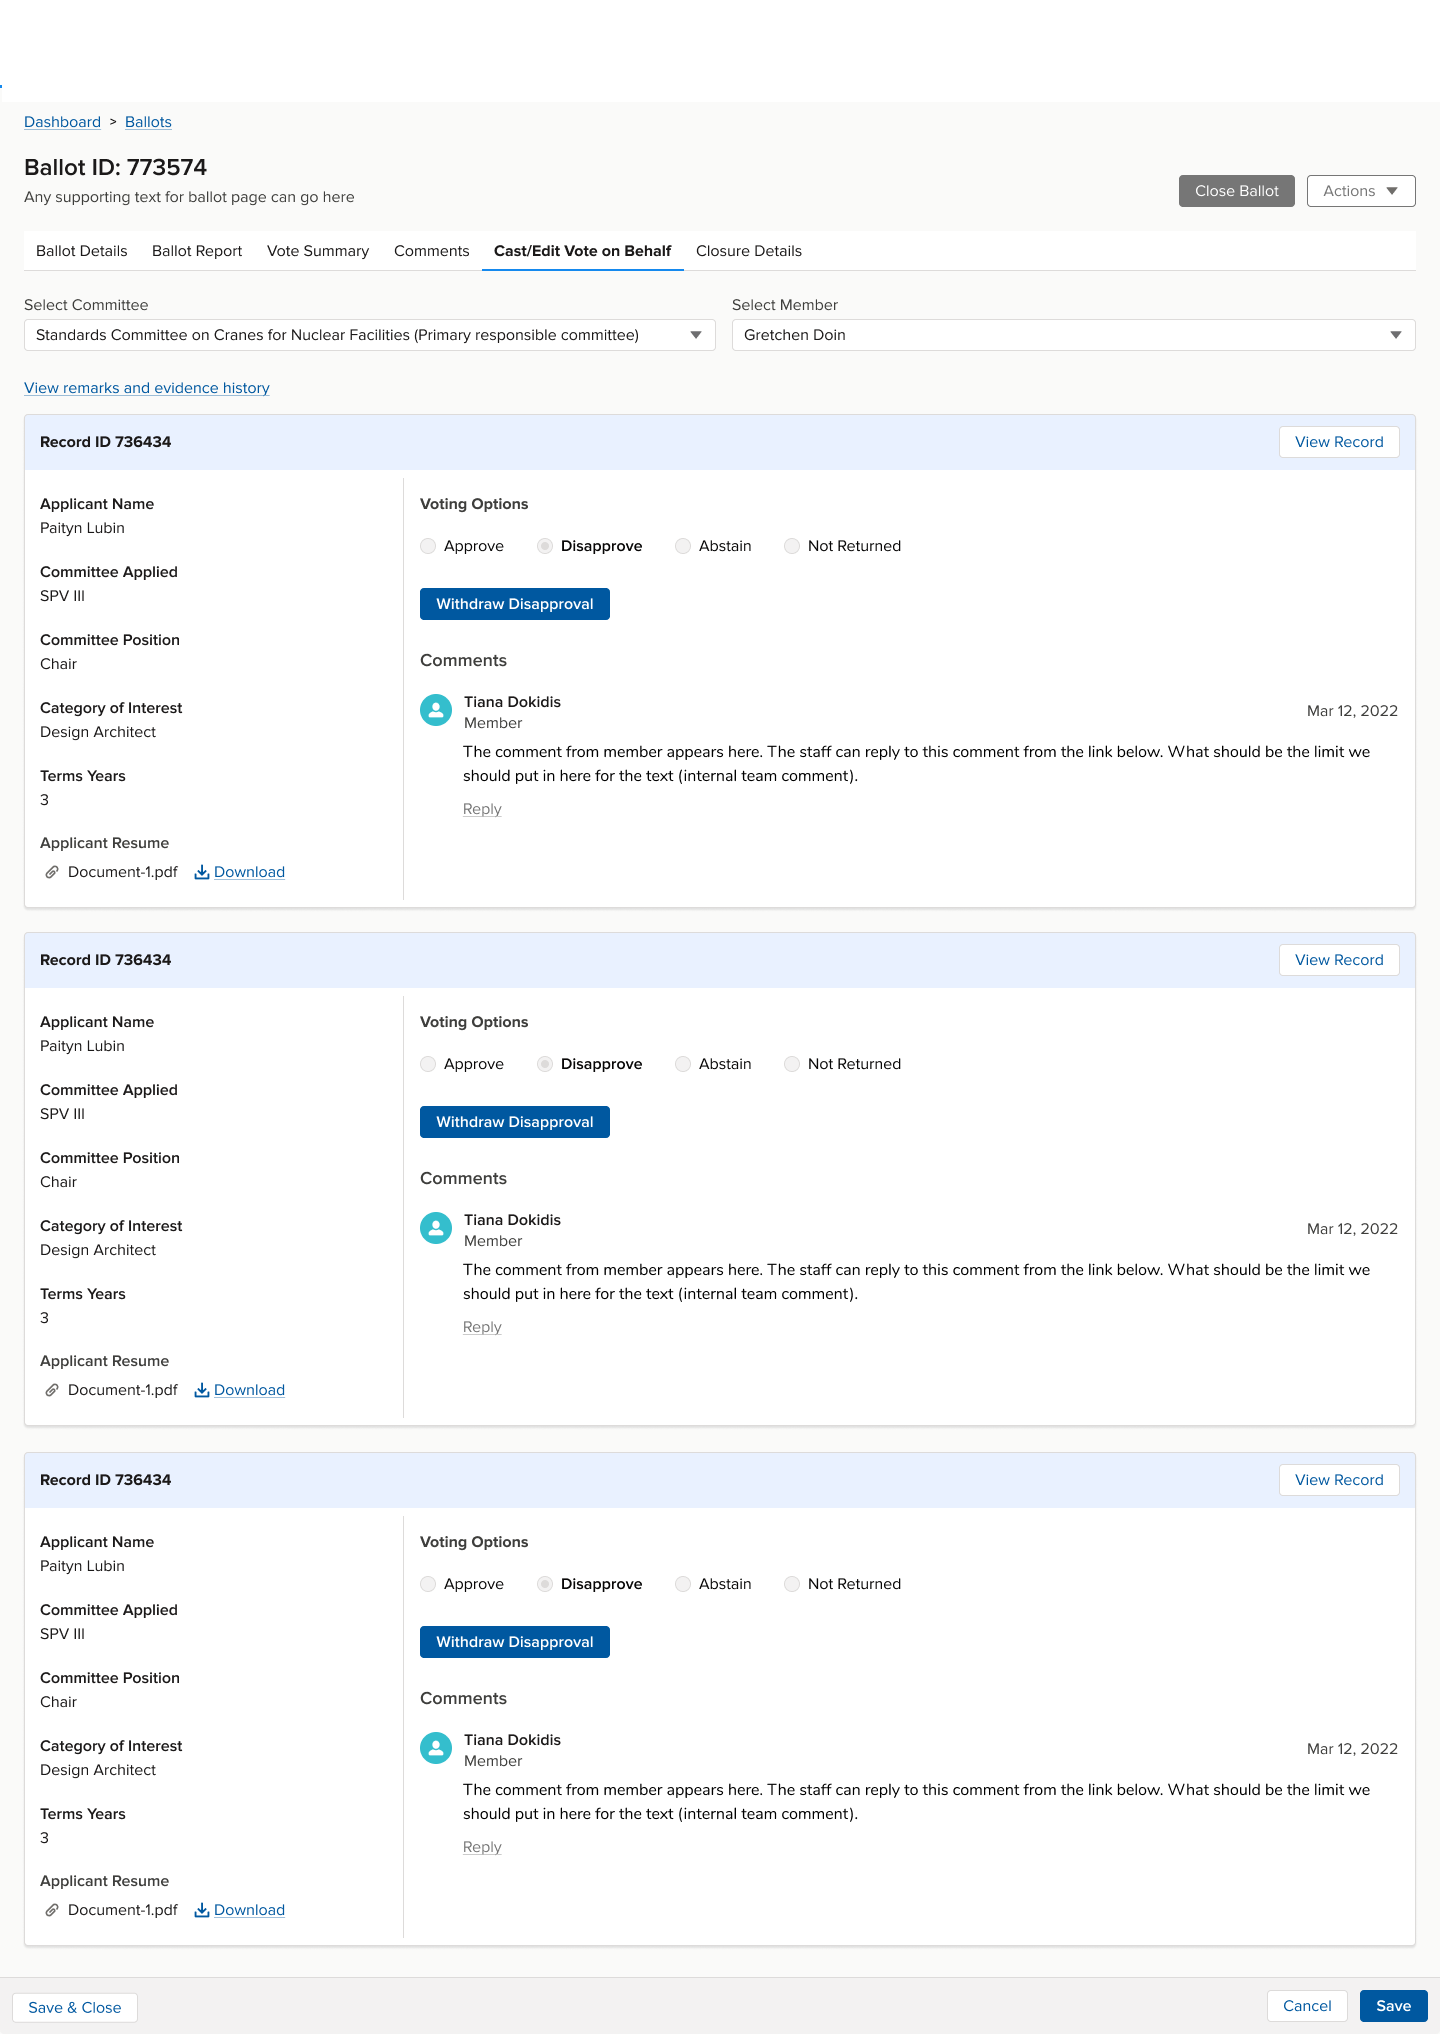Switch to the Vote Summary tab

point(318,251)
